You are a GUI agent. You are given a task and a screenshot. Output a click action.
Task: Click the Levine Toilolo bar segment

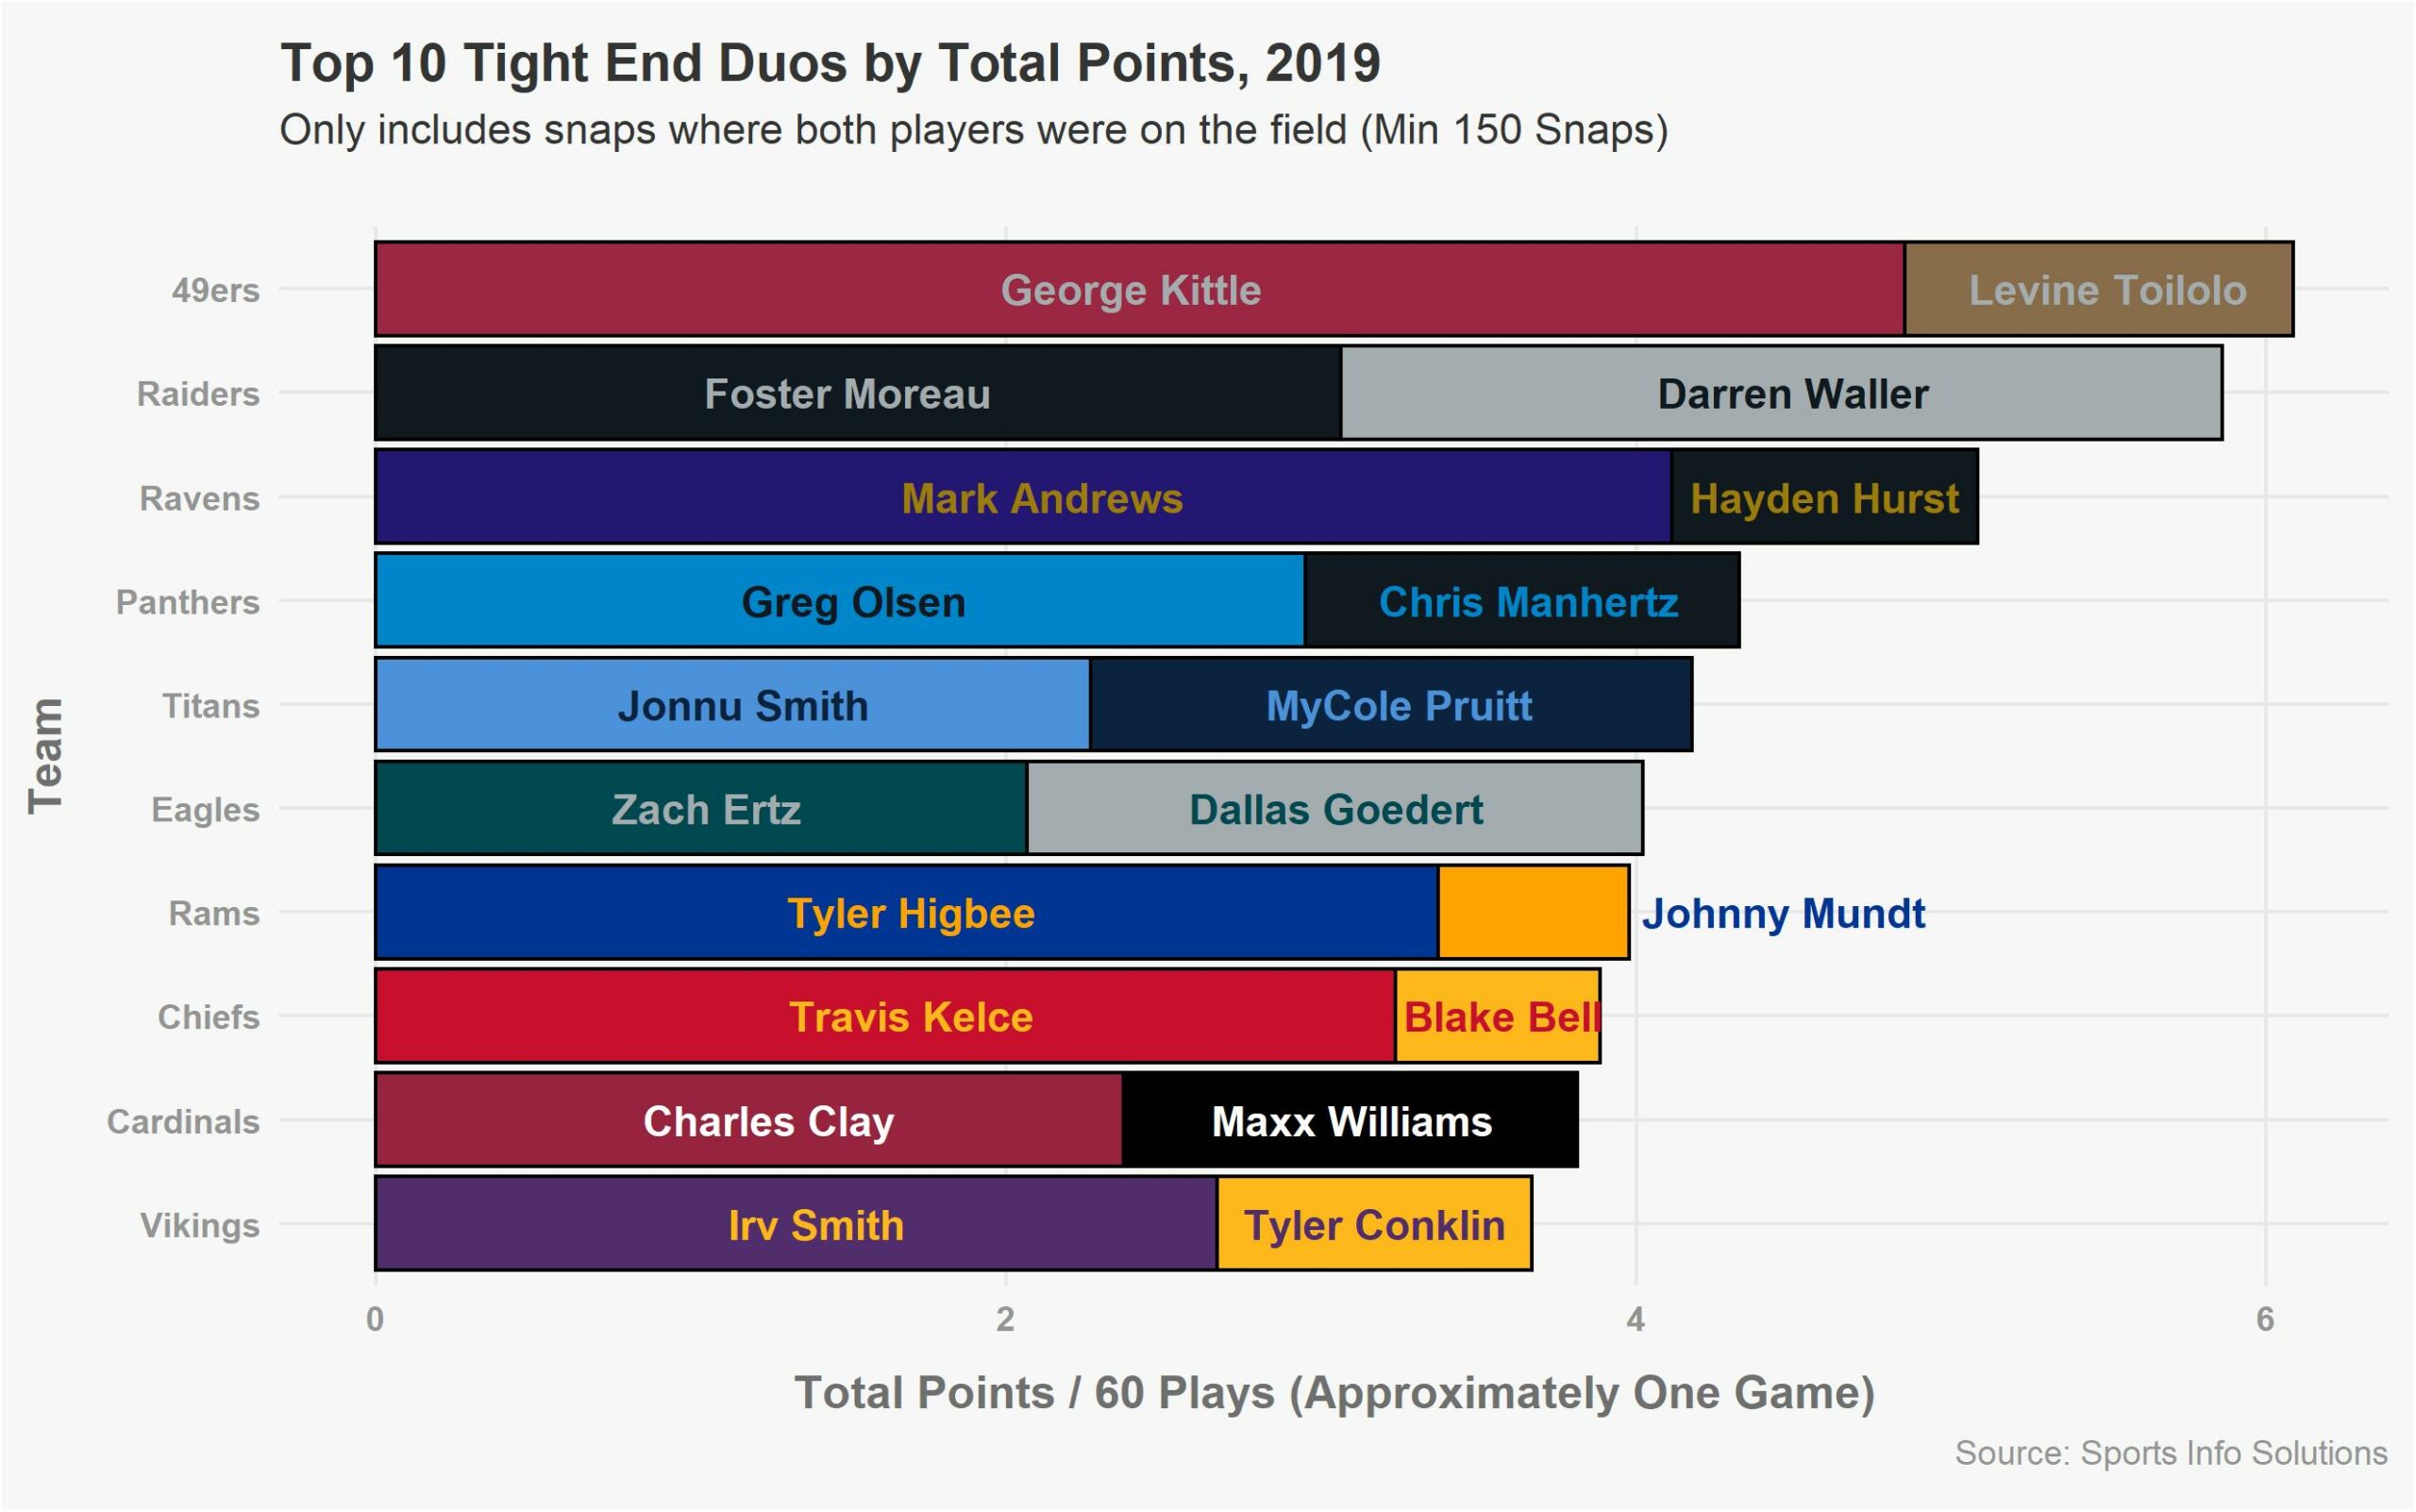point(2098,290)
